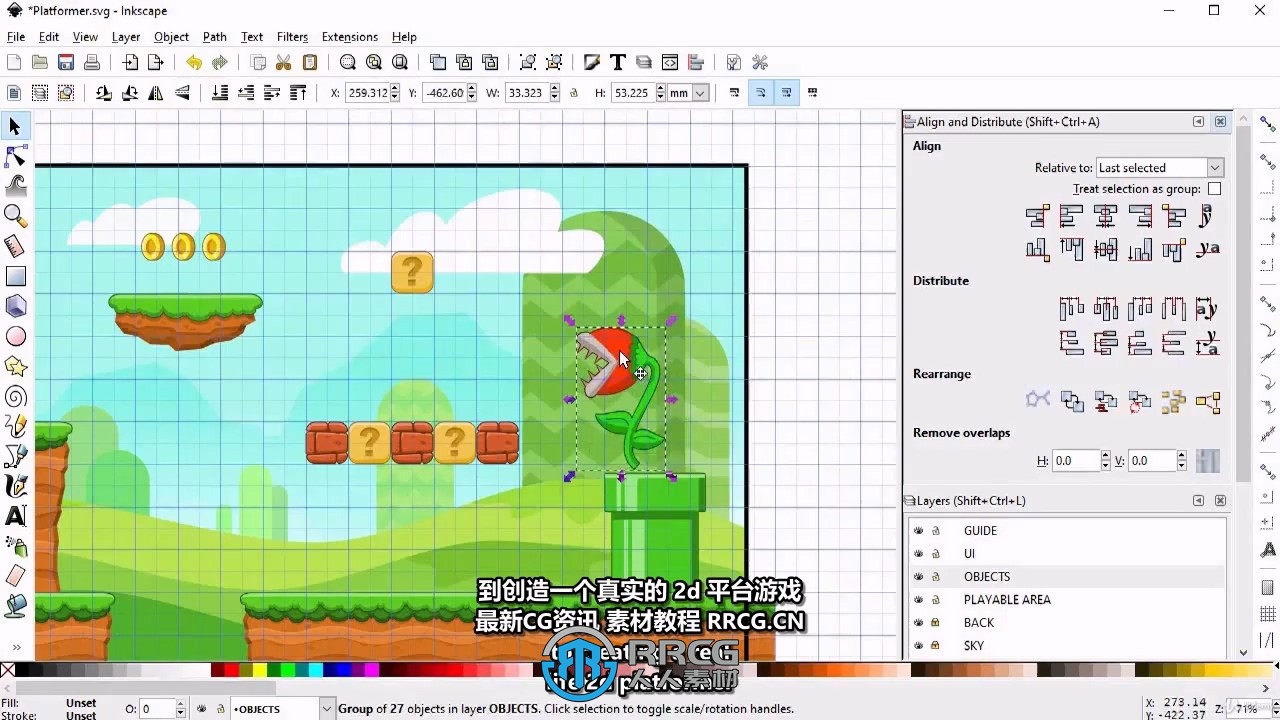
Task: Increase Remove overlaps H spinner
Action: (x=1105, y=456)
